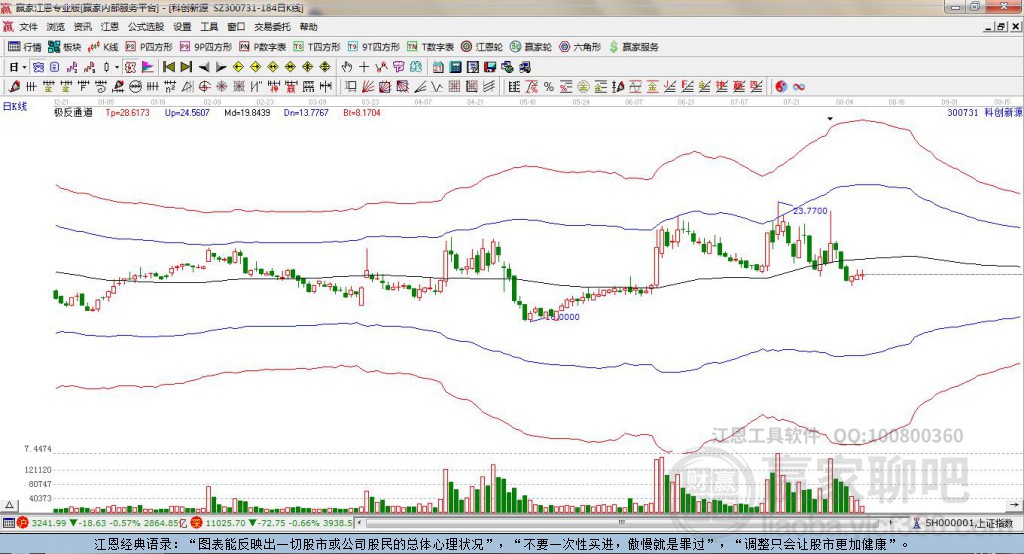Click the red floppy disk save icon
Image resolution: width=1024 pixels, height=554 pixels.
coord(490,67)
